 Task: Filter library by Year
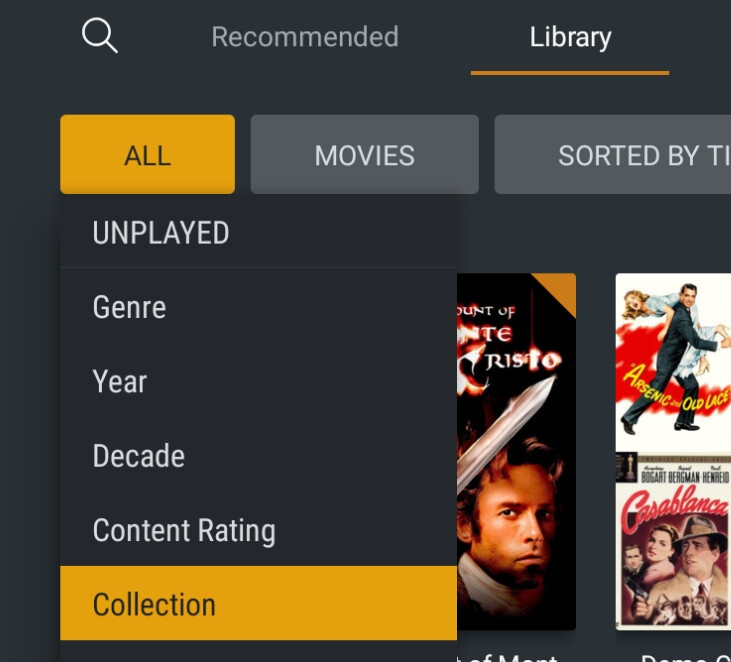(x=258, y=381)
